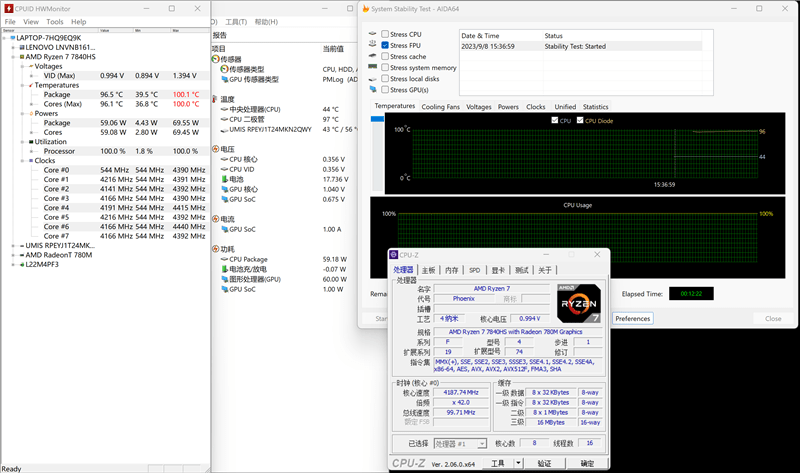Click the 电池 battery icon under 电压
The height and width of the screenshot is (473, 800).
(224, 179)
